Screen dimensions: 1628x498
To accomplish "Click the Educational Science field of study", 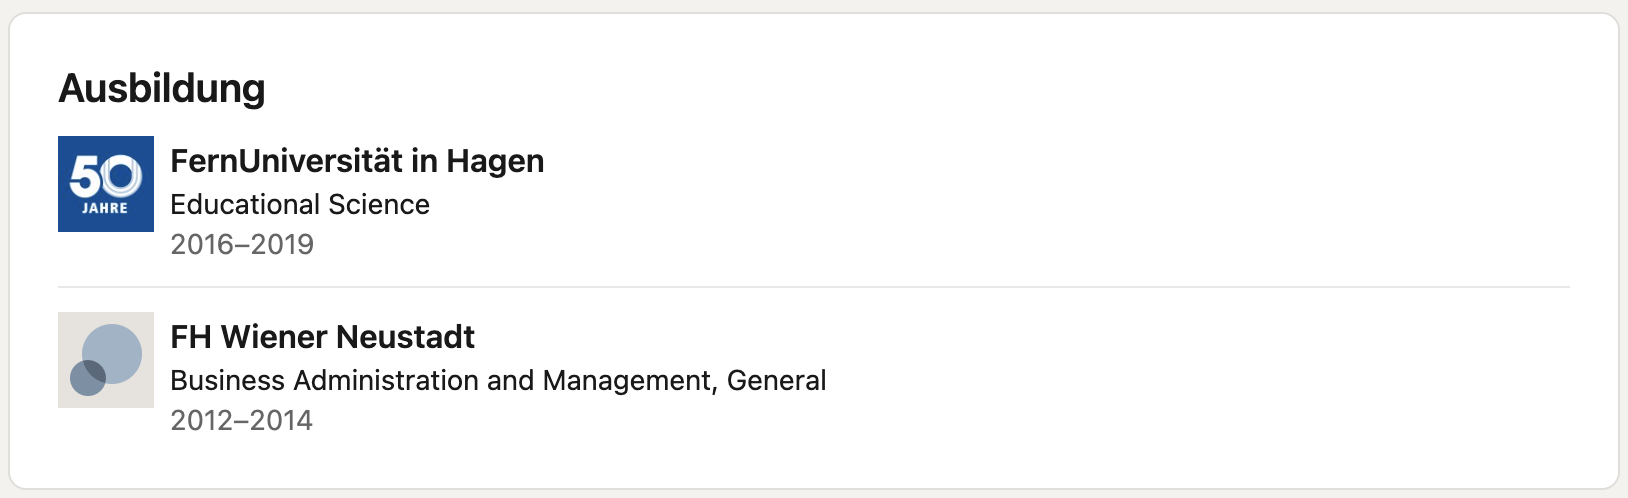I will coord(300,204).
